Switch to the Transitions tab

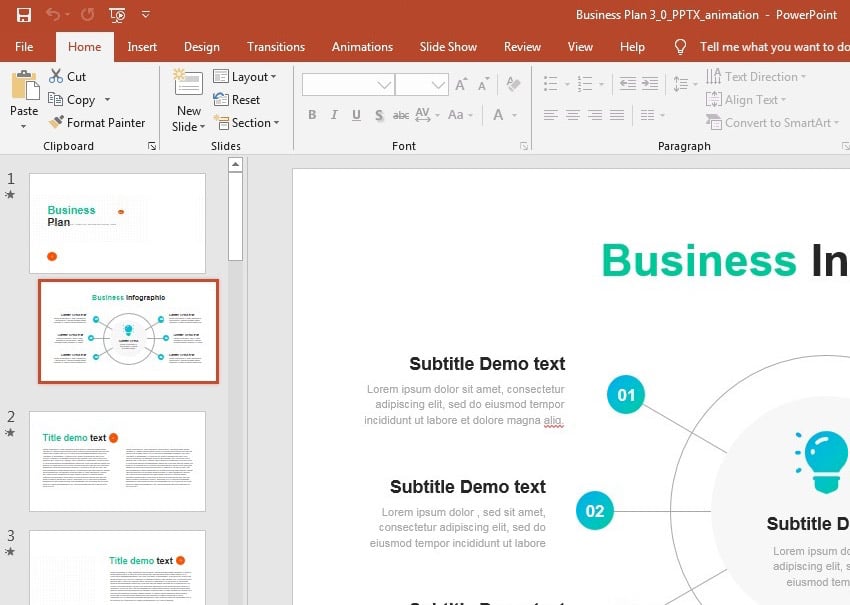(275, 47)
